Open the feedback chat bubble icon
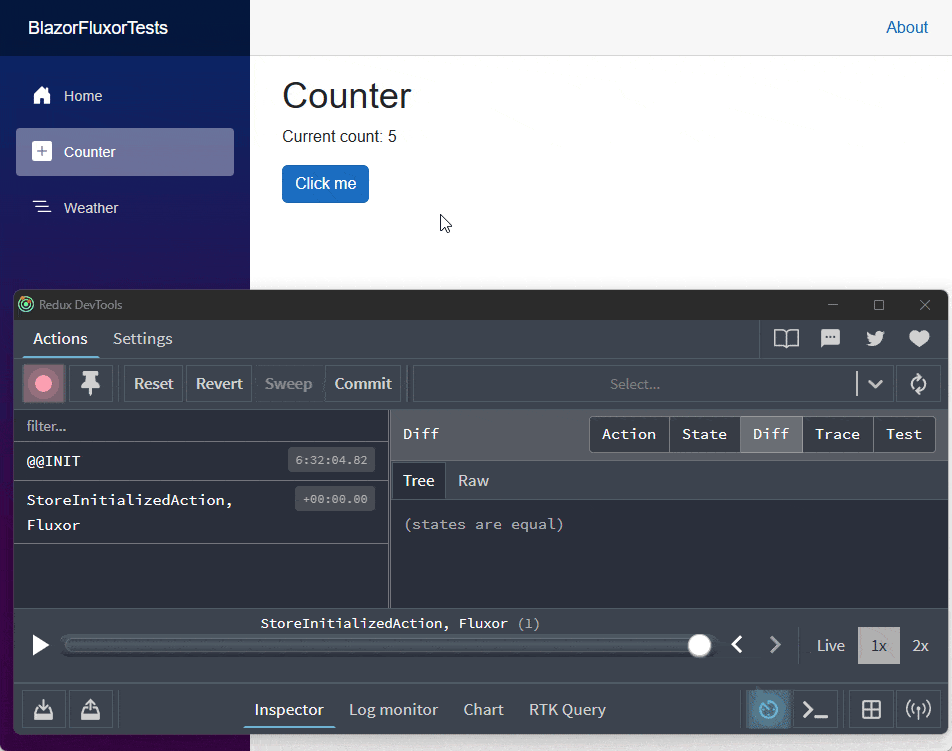The width and height of the screenshot is (952, 751). coord(830,338)
